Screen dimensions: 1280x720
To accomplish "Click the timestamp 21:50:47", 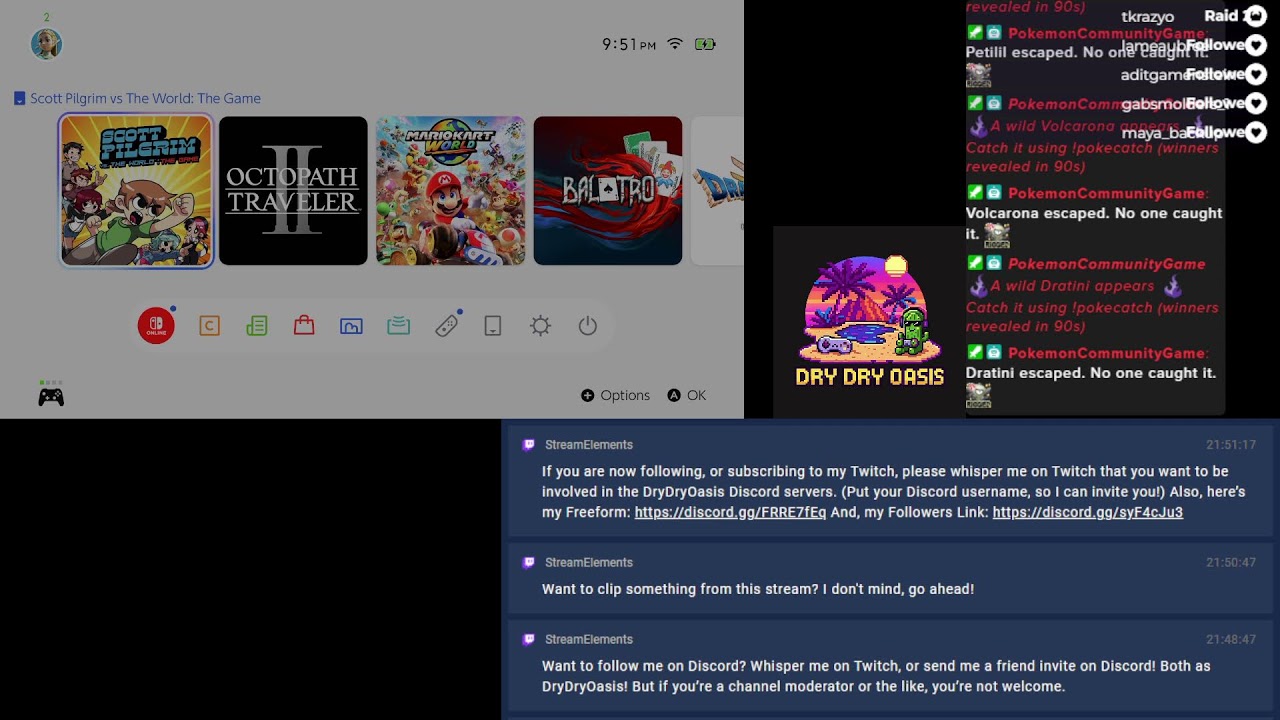I will click(x=1231, y=563).
